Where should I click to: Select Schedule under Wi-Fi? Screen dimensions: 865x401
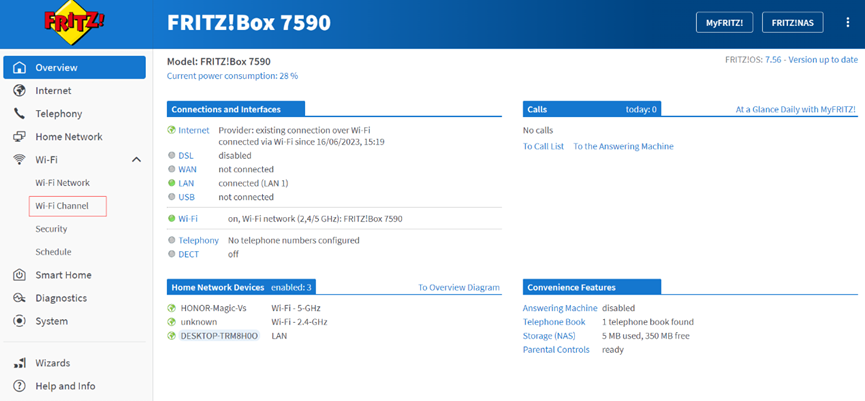point(54,252)
